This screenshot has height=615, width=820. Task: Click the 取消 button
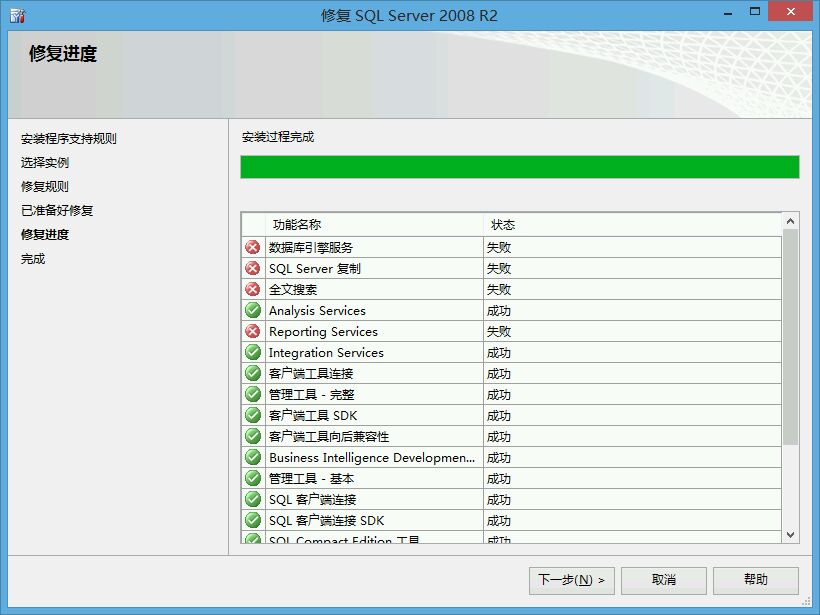[664, 580]
